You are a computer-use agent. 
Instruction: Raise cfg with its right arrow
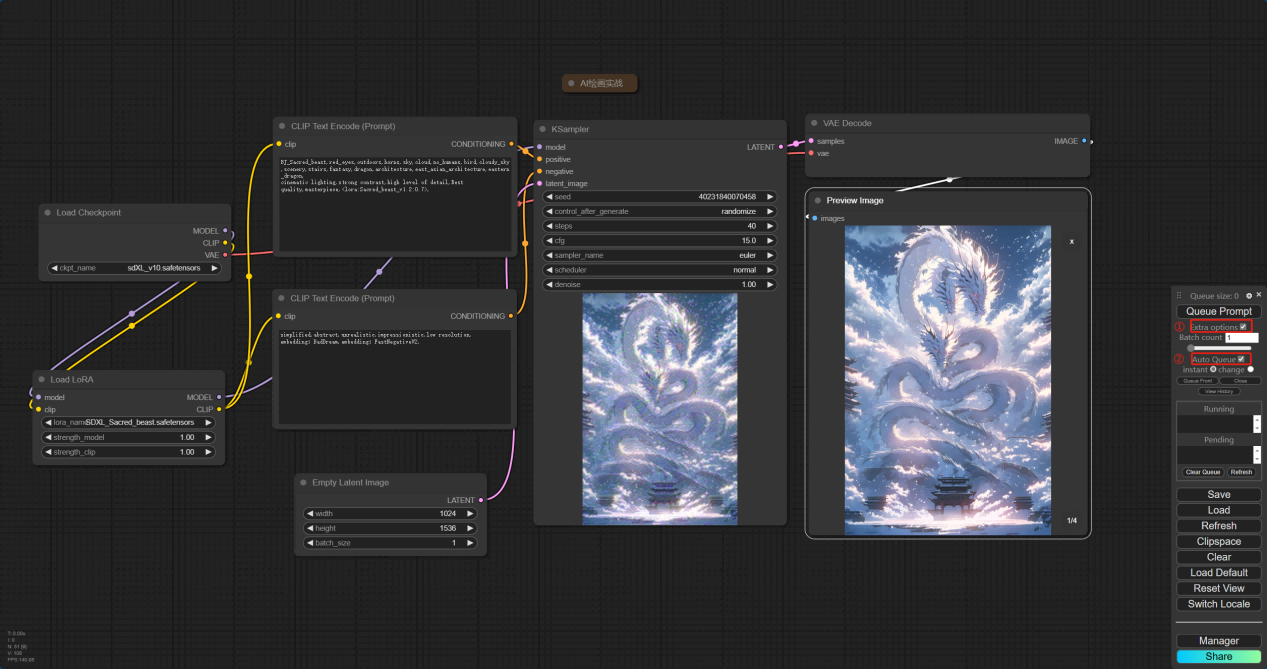[x=770, y=241]
